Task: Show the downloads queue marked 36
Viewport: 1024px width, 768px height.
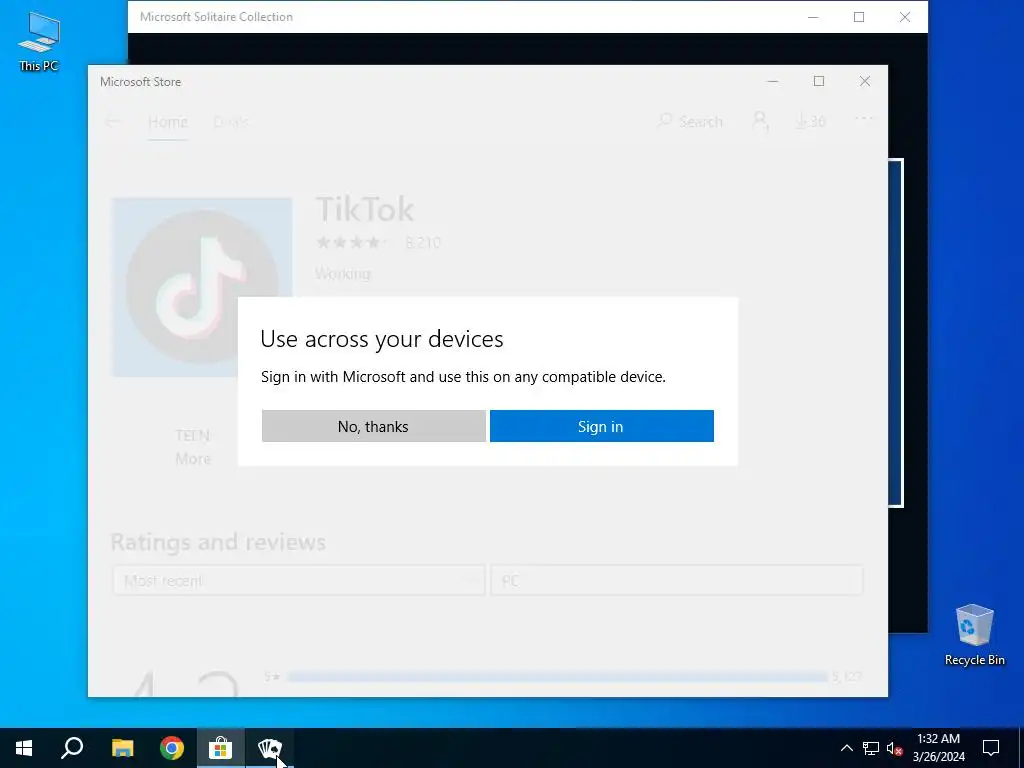Action: point(810,121)
